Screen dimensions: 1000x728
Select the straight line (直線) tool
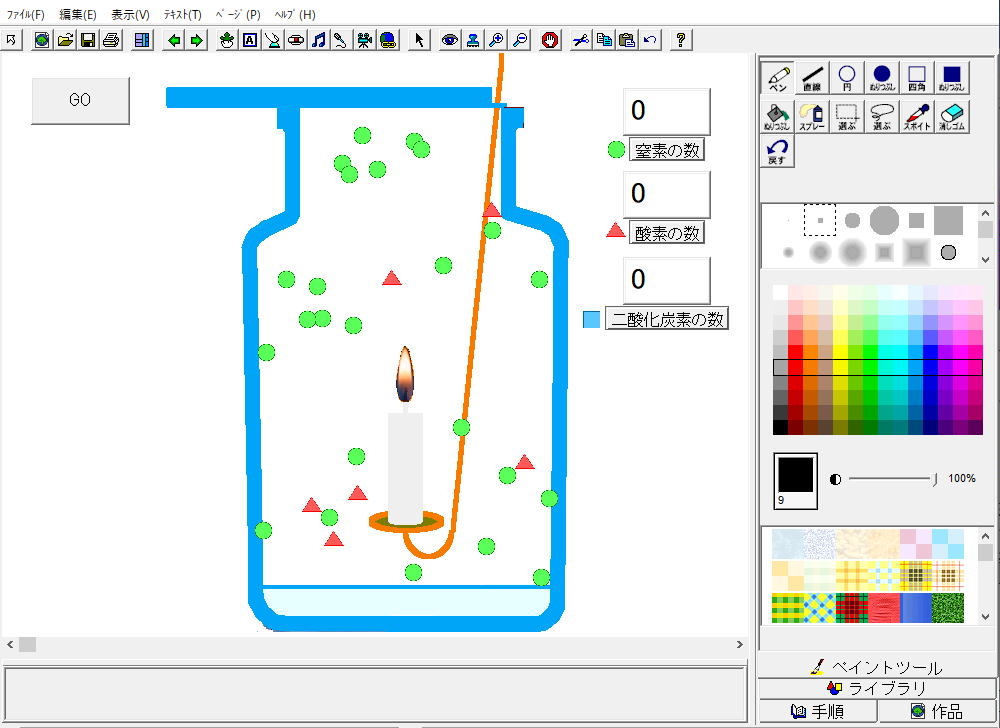coord(812,78)
